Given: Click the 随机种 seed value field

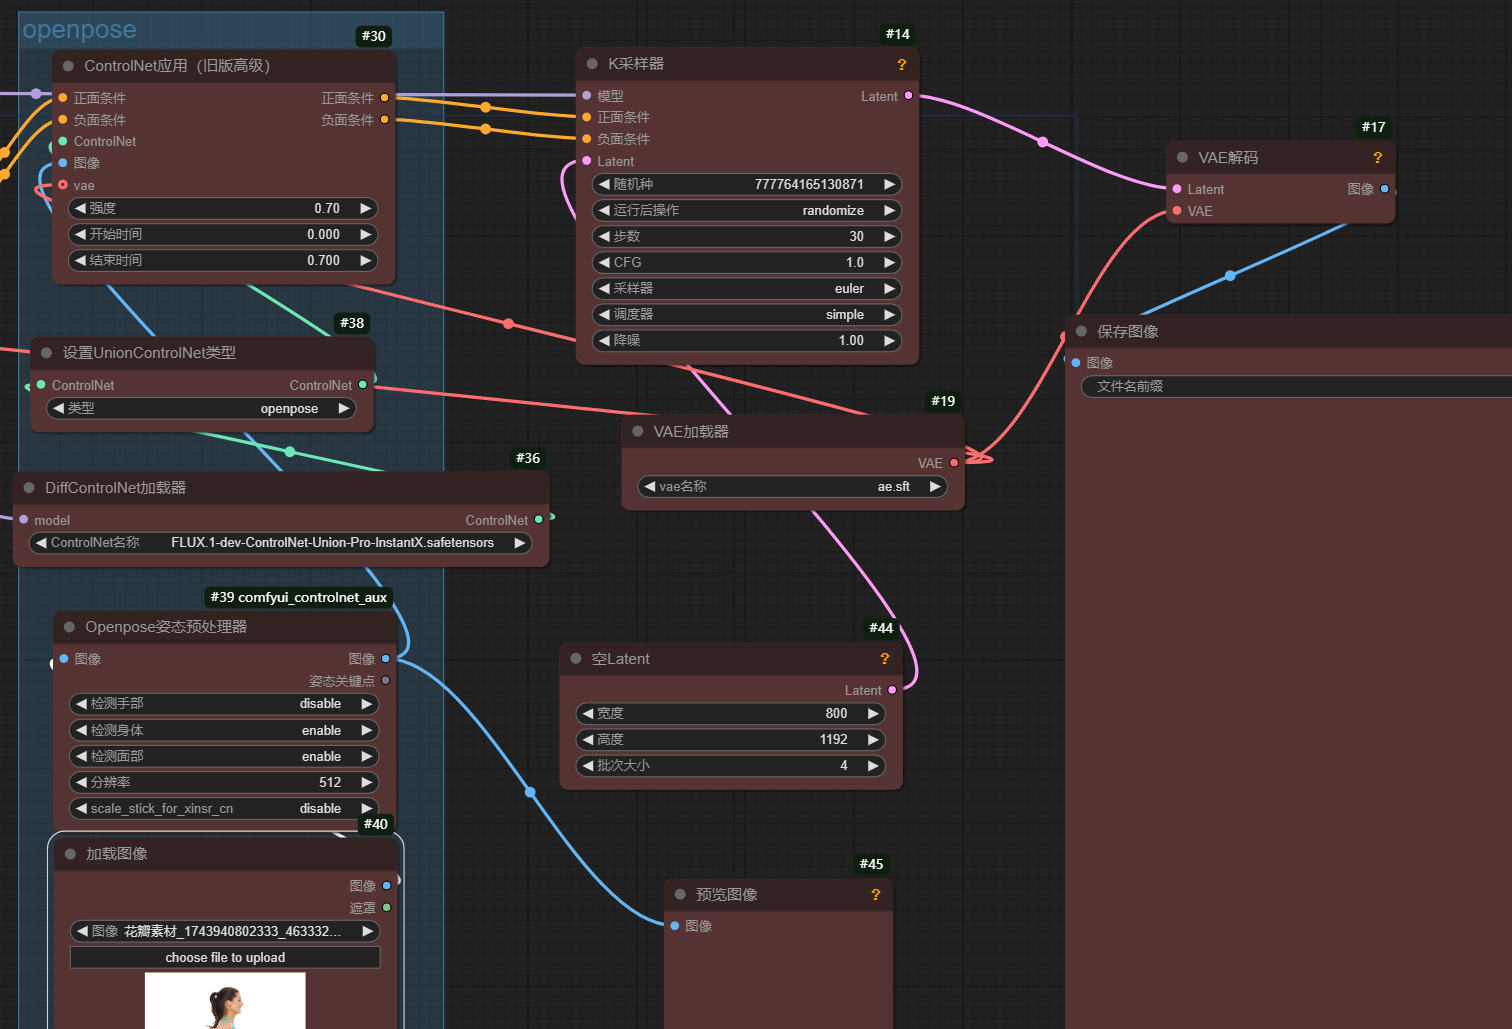Looking at the screenshot, I should (x=747, y=184).
